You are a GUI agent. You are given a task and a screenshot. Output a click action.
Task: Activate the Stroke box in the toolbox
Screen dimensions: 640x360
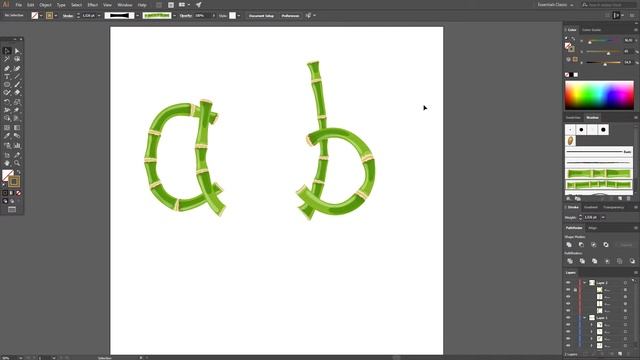point(14,181)
